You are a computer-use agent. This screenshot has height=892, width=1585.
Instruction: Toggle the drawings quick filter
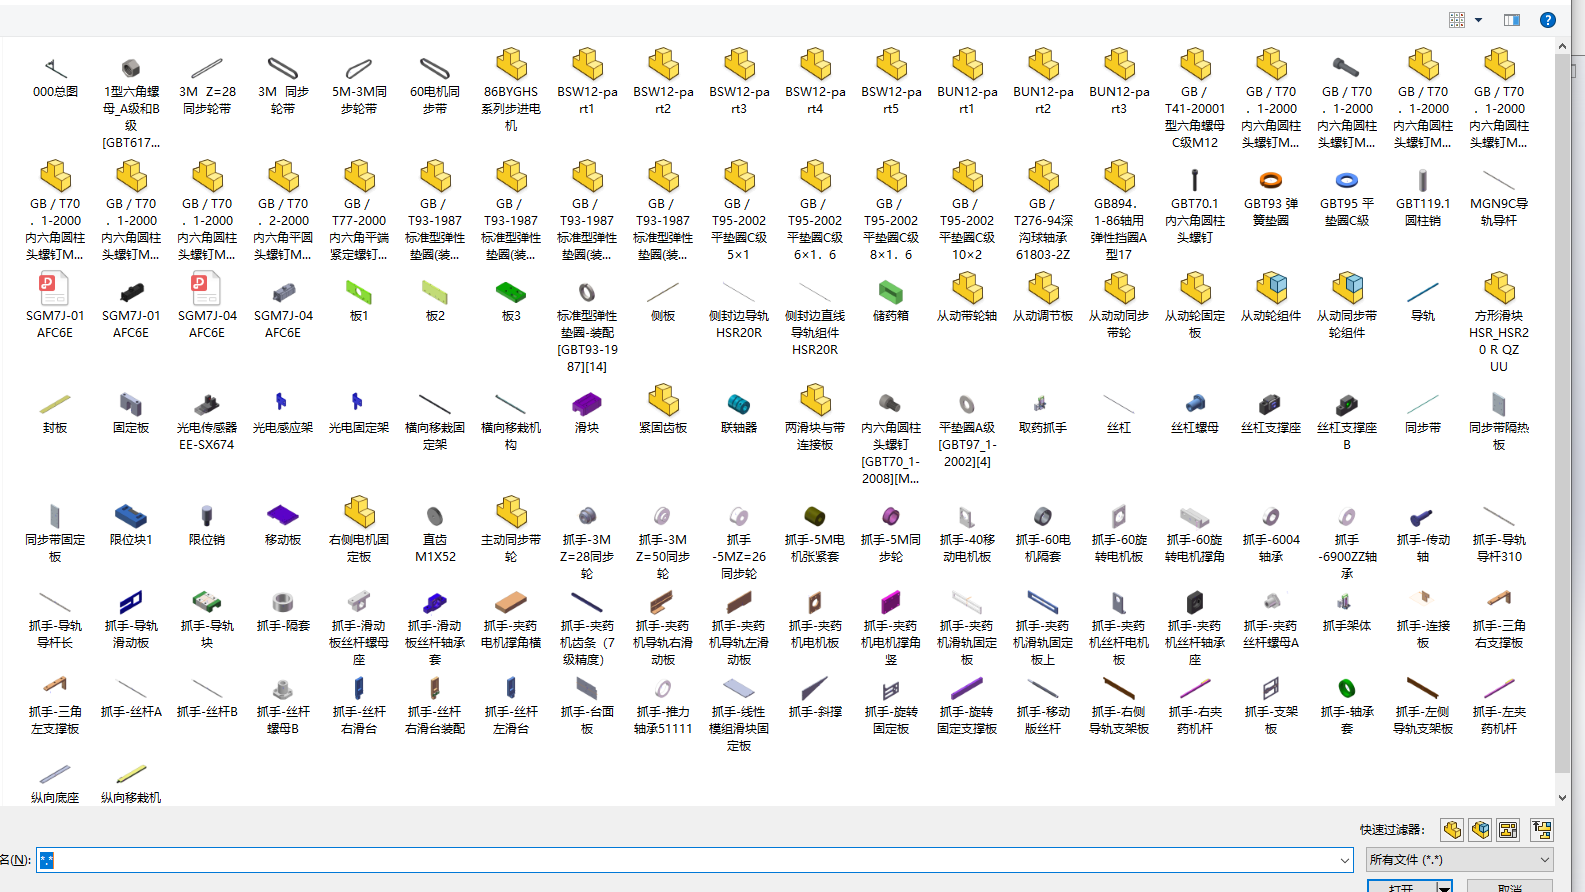(1508, 830)
